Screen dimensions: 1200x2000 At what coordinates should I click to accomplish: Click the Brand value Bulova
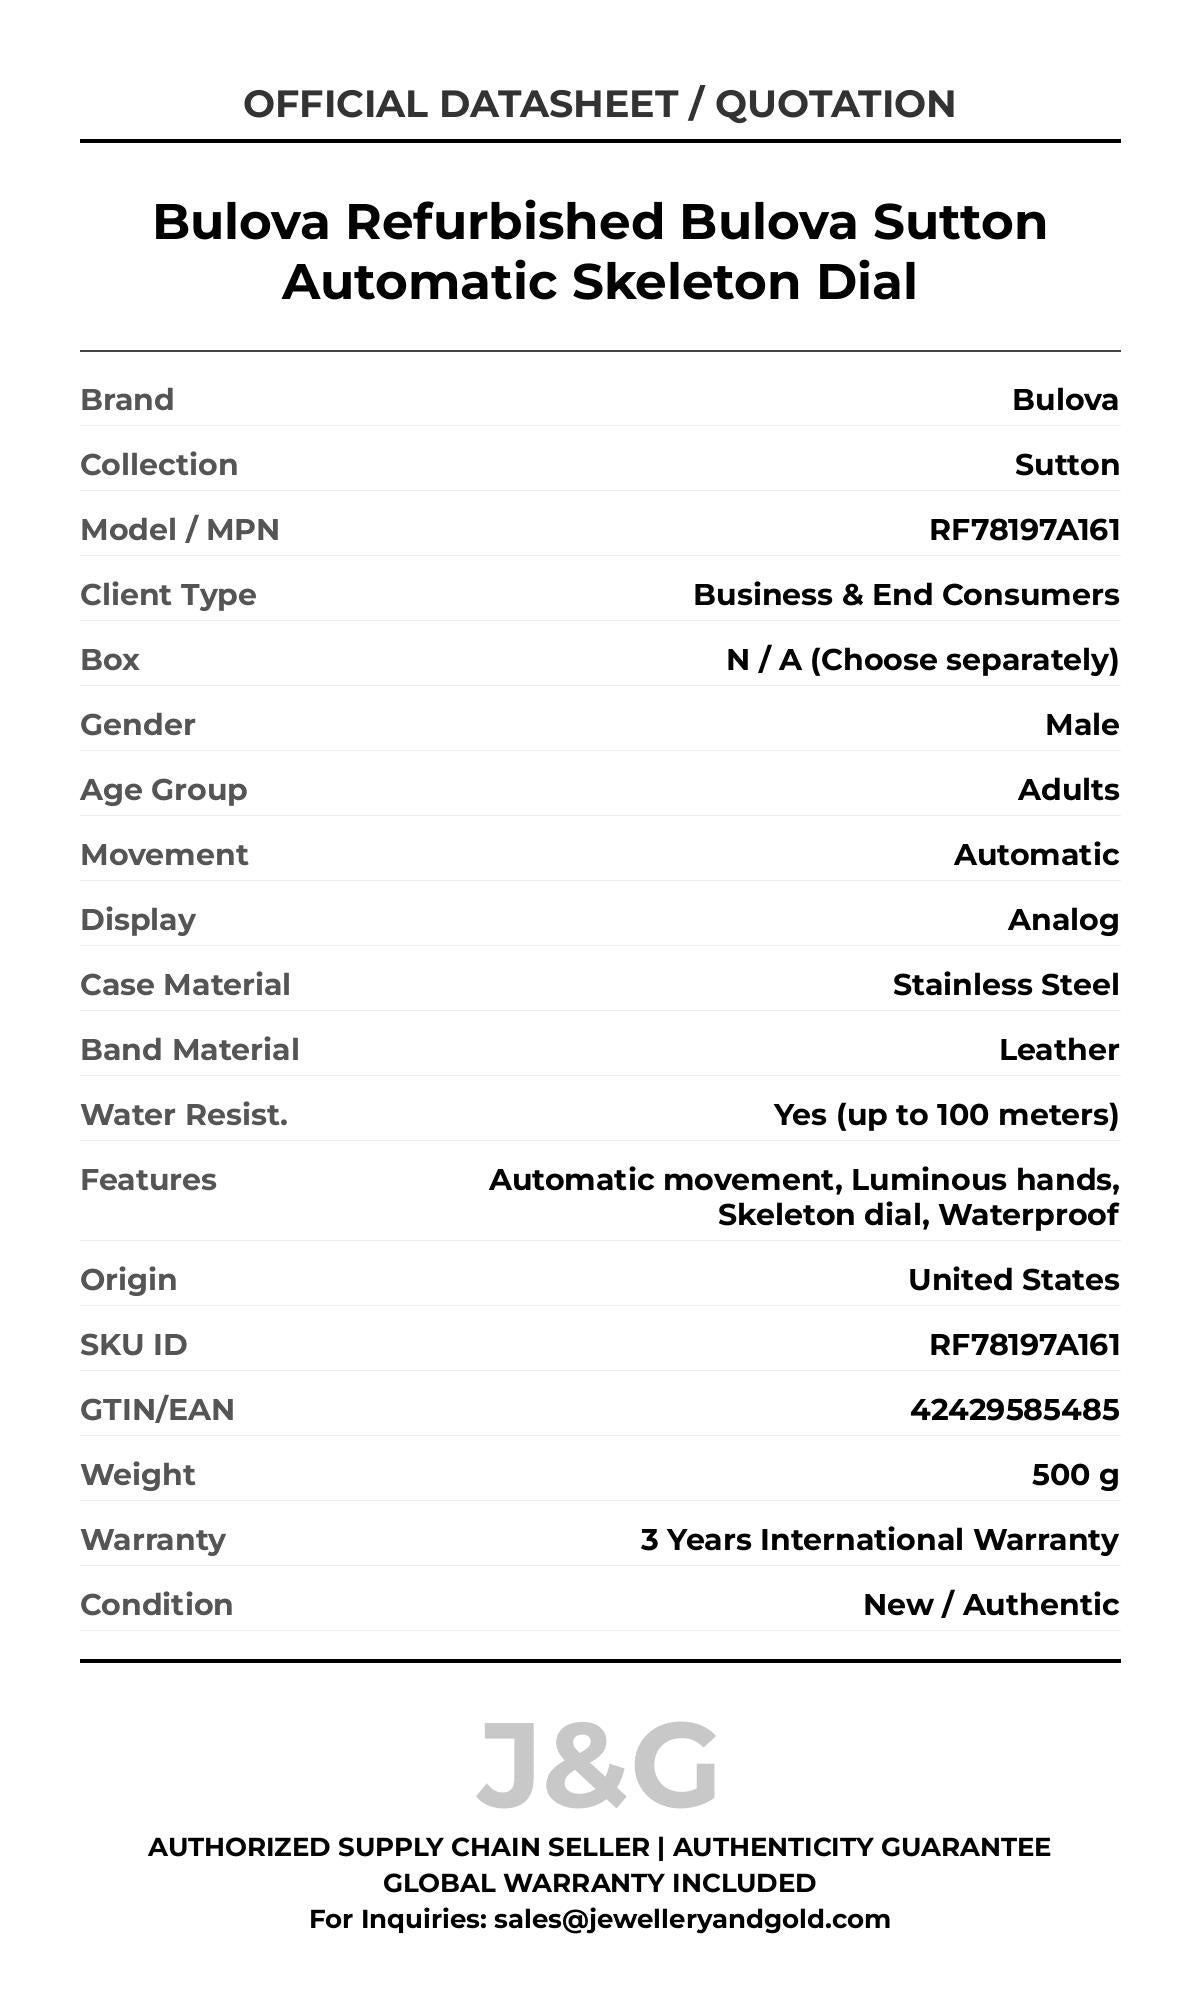tap(1065, 399)
